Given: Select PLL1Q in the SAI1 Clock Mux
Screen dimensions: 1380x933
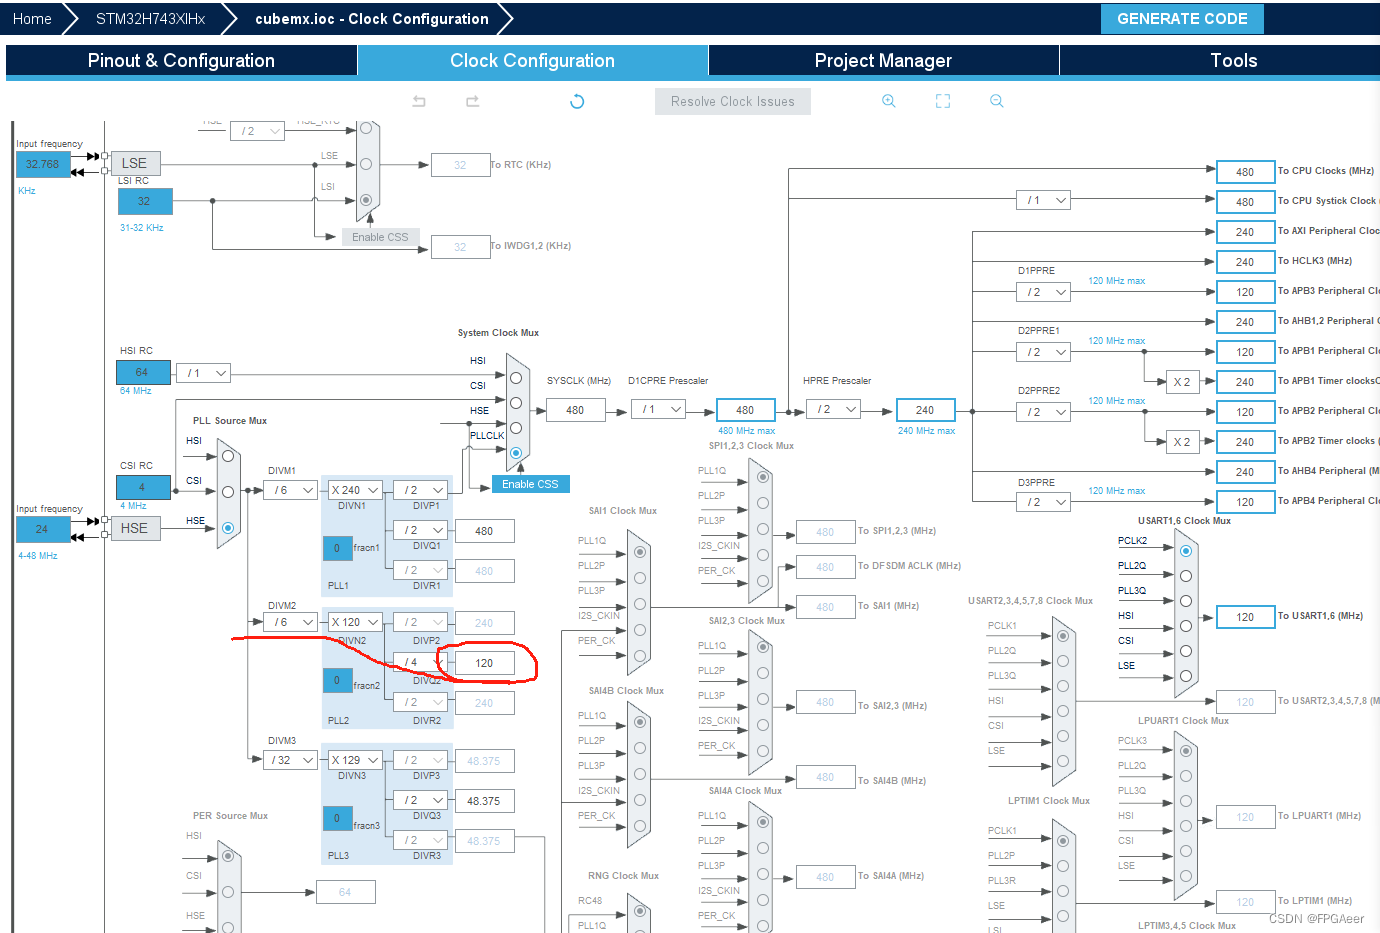Looking at the screenshot, I should 640,551.
